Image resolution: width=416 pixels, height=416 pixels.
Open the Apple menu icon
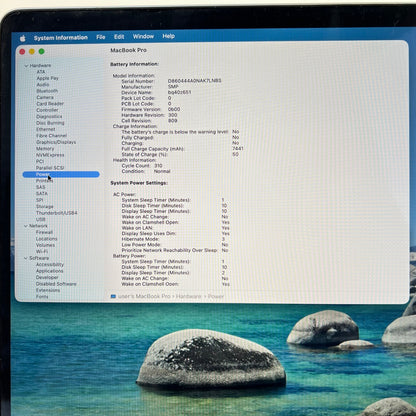tap(23, 38)
